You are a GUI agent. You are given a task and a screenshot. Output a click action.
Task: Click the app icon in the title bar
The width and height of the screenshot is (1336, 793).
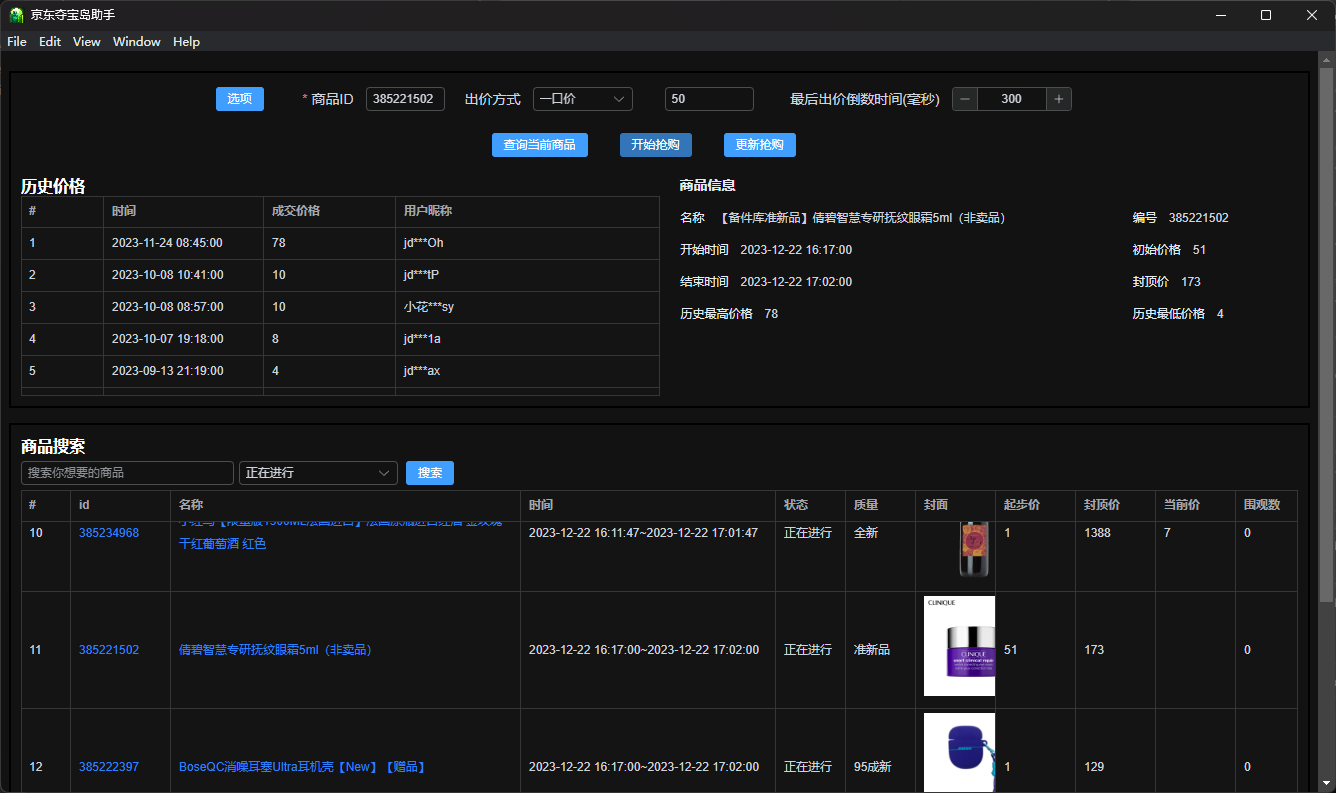[x=16, y=15]
